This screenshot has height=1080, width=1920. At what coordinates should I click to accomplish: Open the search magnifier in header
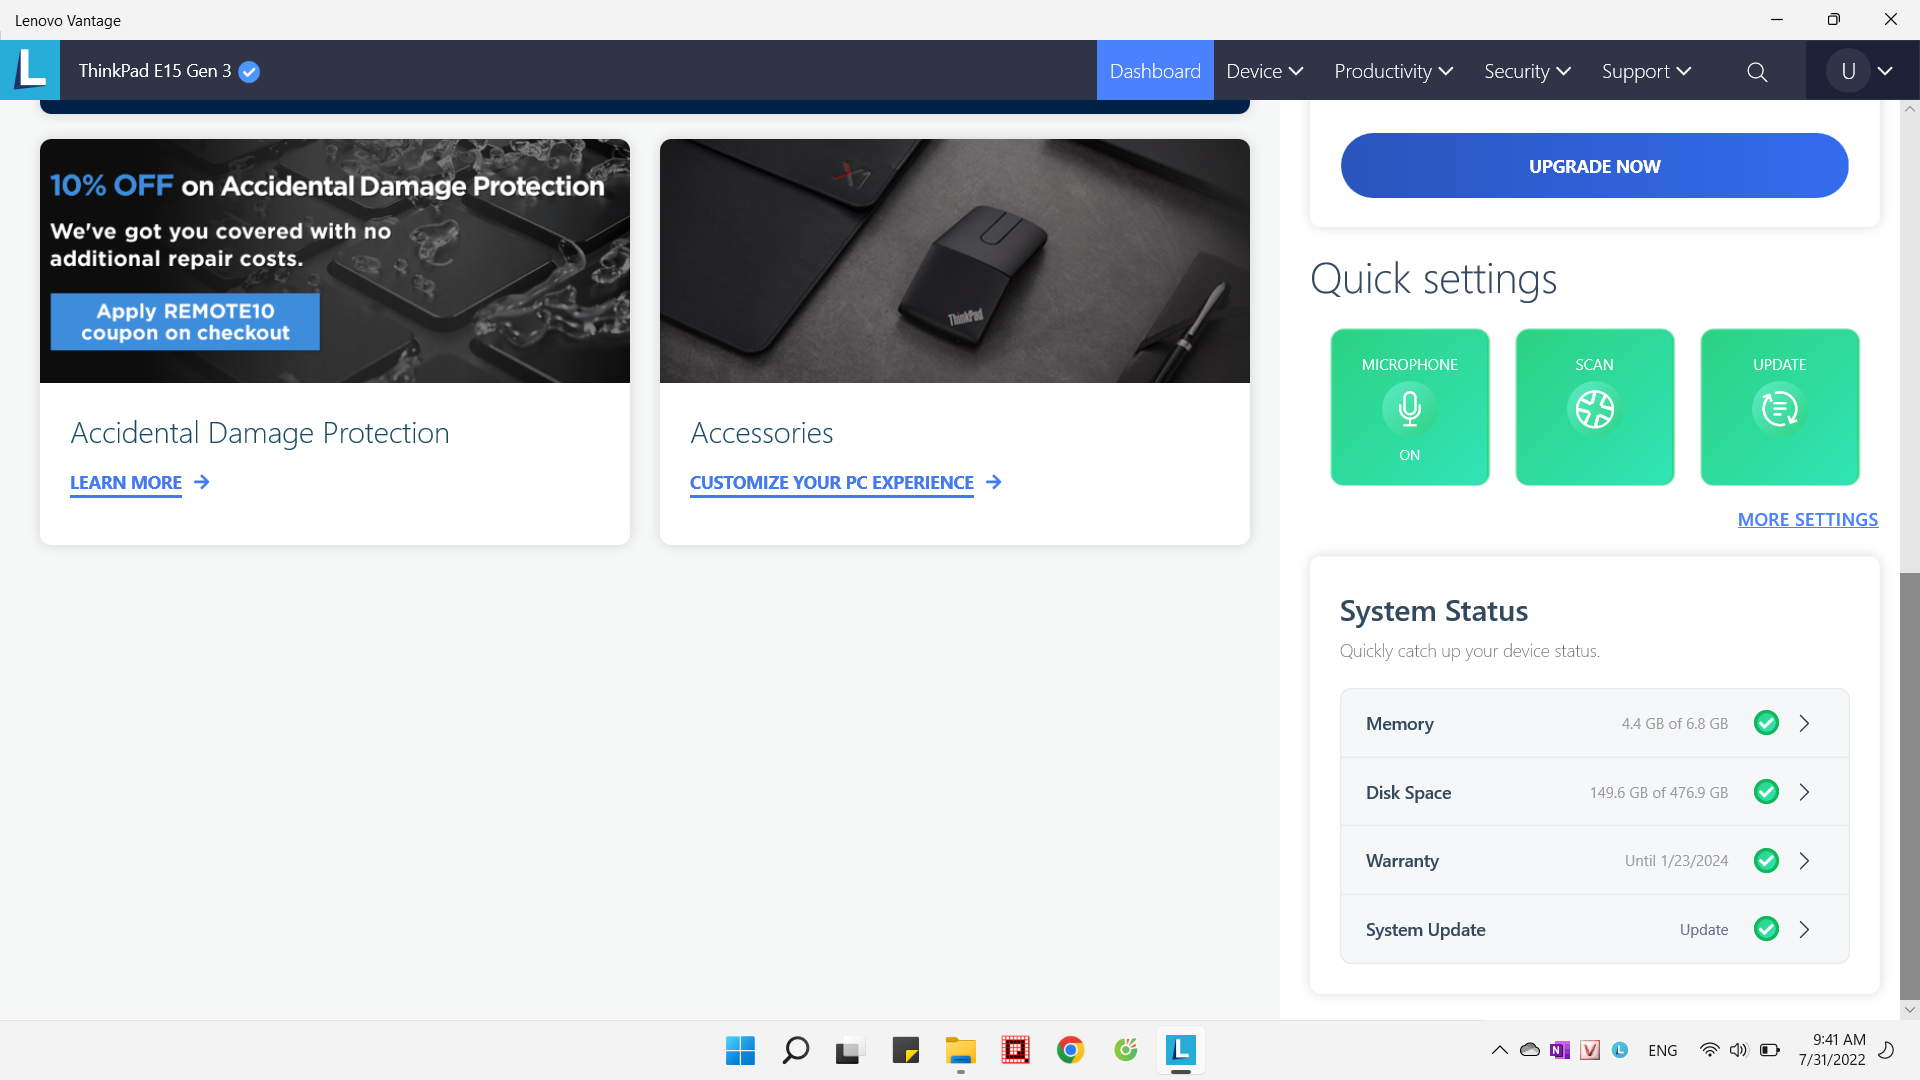click(x=1757, y=72)
